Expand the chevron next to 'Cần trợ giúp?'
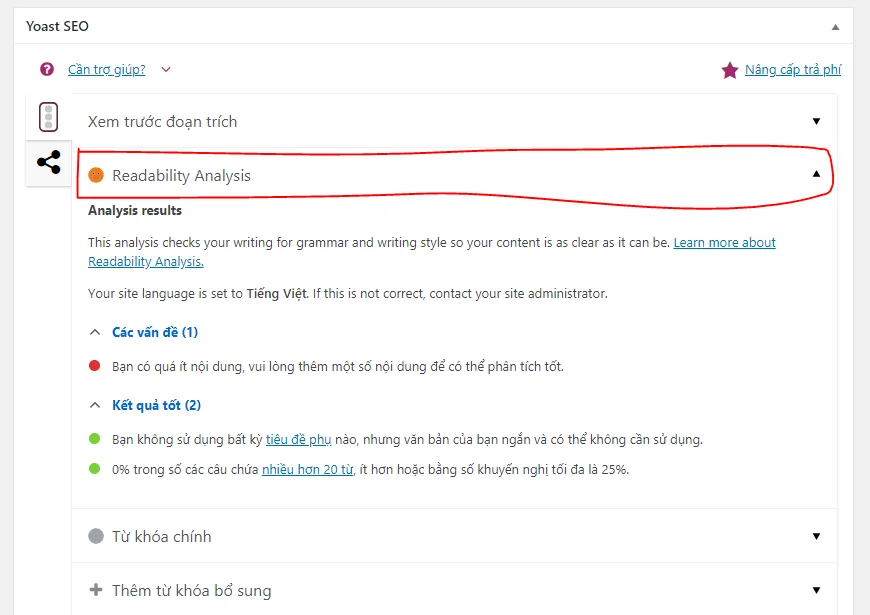 point(166,69)
